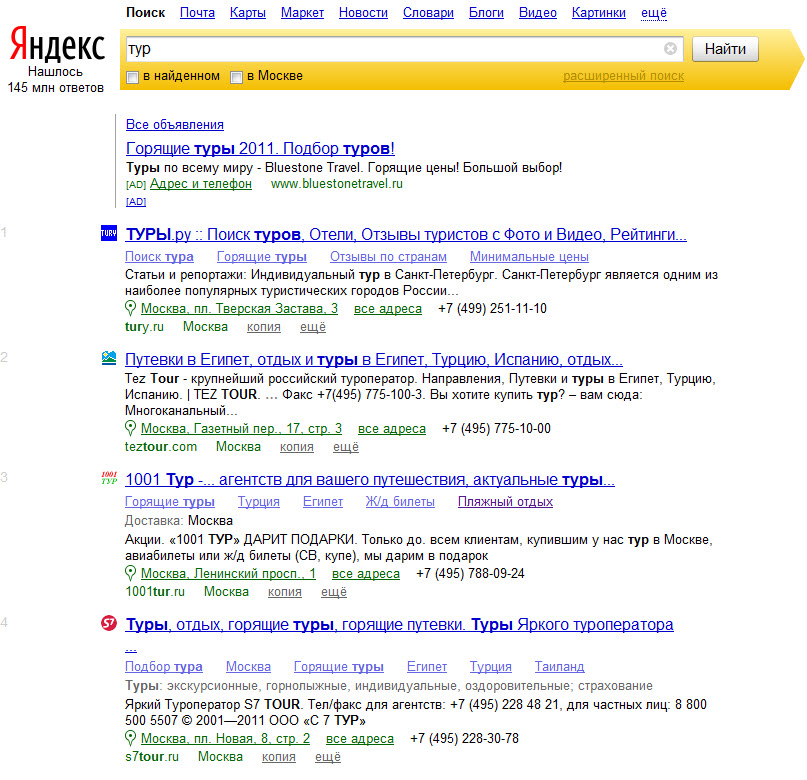Open S7 Tour 'Туры, отдых, горящие туры' result title
This screenshot has height=780, width=807.
tap(399, 625)
